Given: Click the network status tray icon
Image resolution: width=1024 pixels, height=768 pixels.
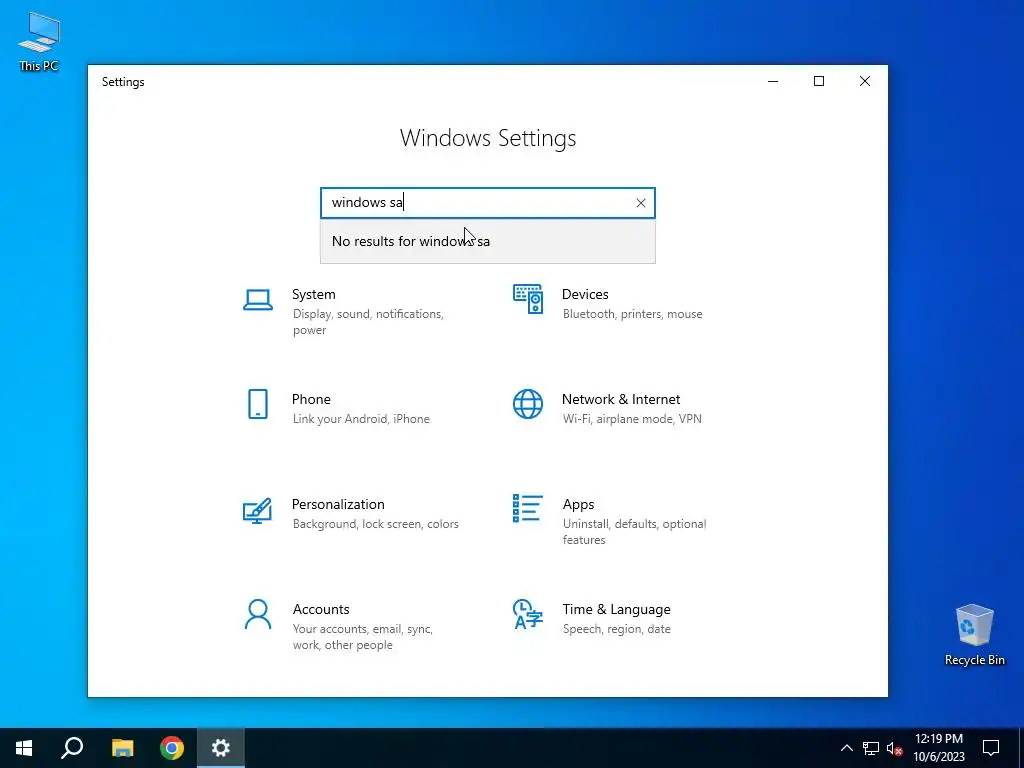Looking at the screenshot, I should 871,748.
